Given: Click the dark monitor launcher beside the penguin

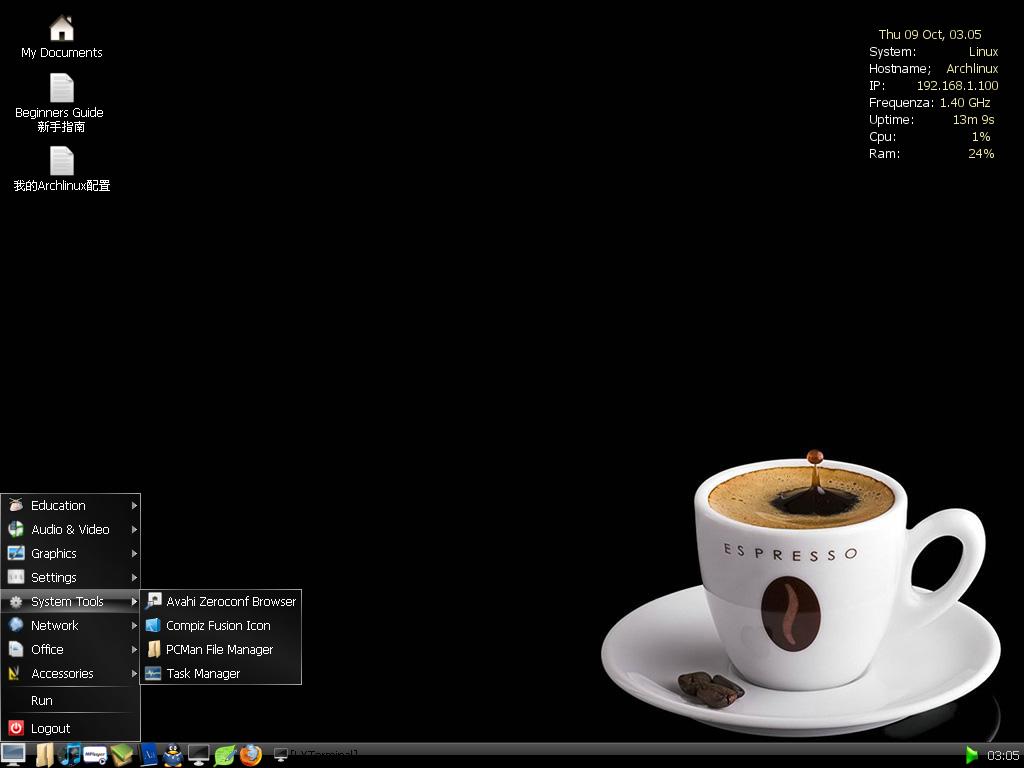Looking at the screenshot, I should tap(199, 755).
